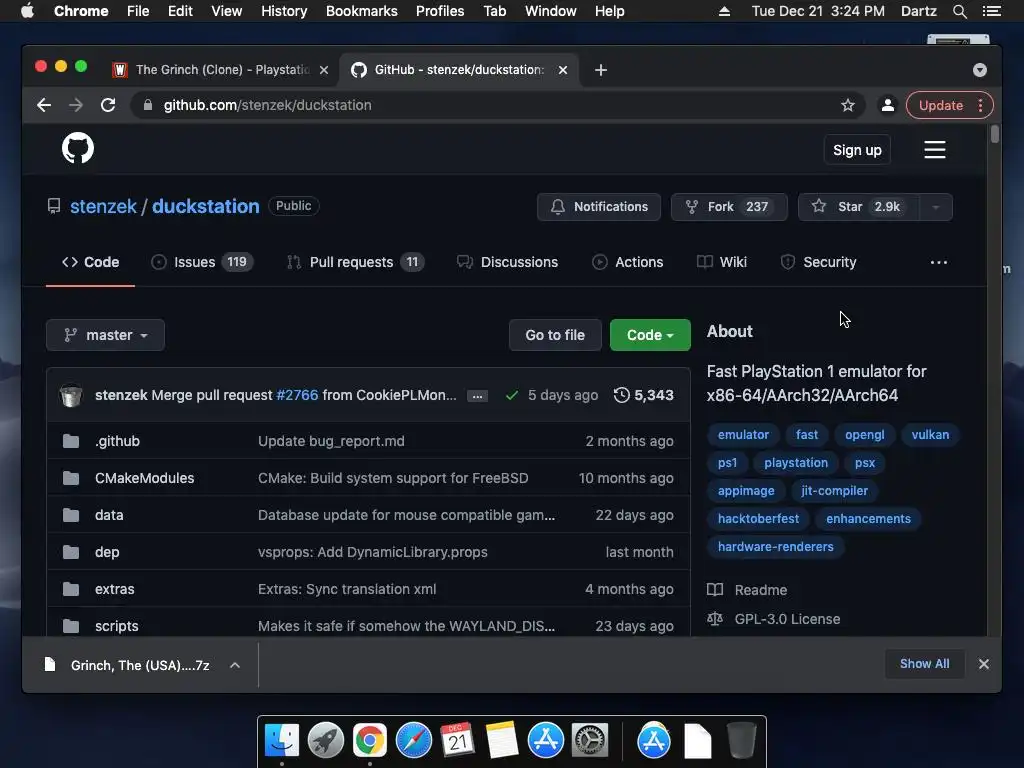Open the Actions tab
The image size is (1024, 768).
point(627,262)
